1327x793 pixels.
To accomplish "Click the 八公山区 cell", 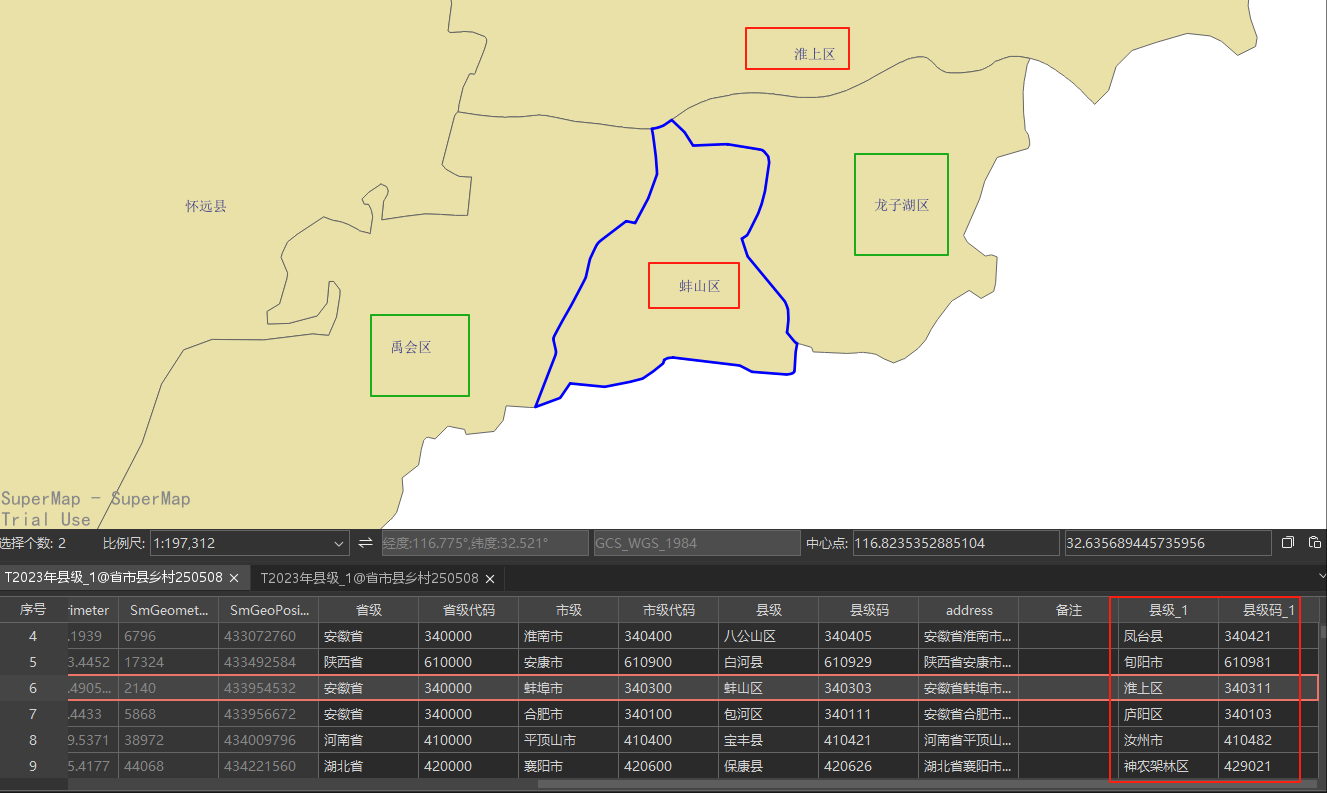I will pos(768,636).
